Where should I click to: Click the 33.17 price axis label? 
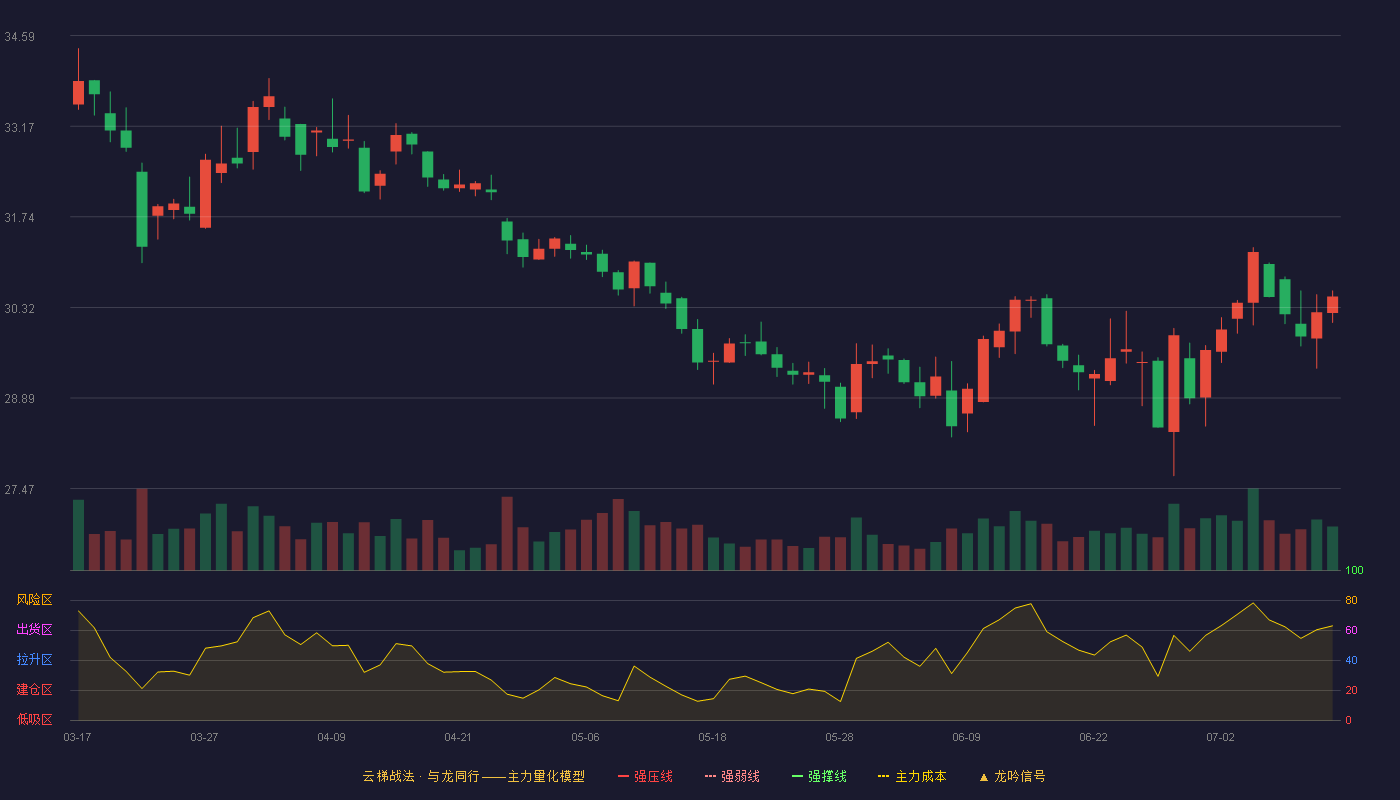click(x=19, y=127)
